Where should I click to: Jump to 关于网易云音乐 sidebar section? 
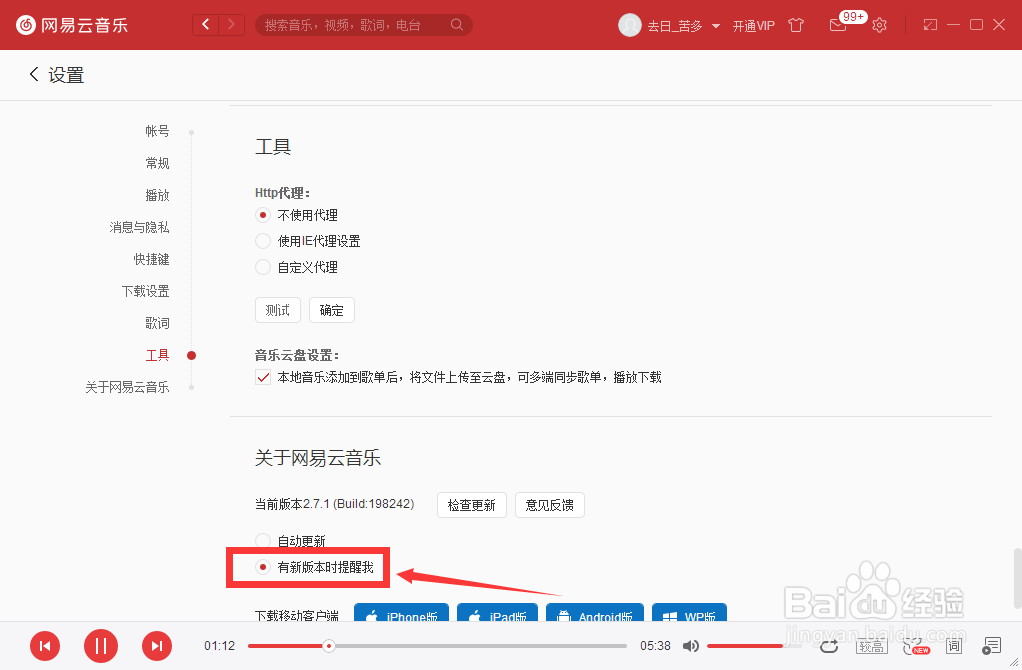[127, 387]
